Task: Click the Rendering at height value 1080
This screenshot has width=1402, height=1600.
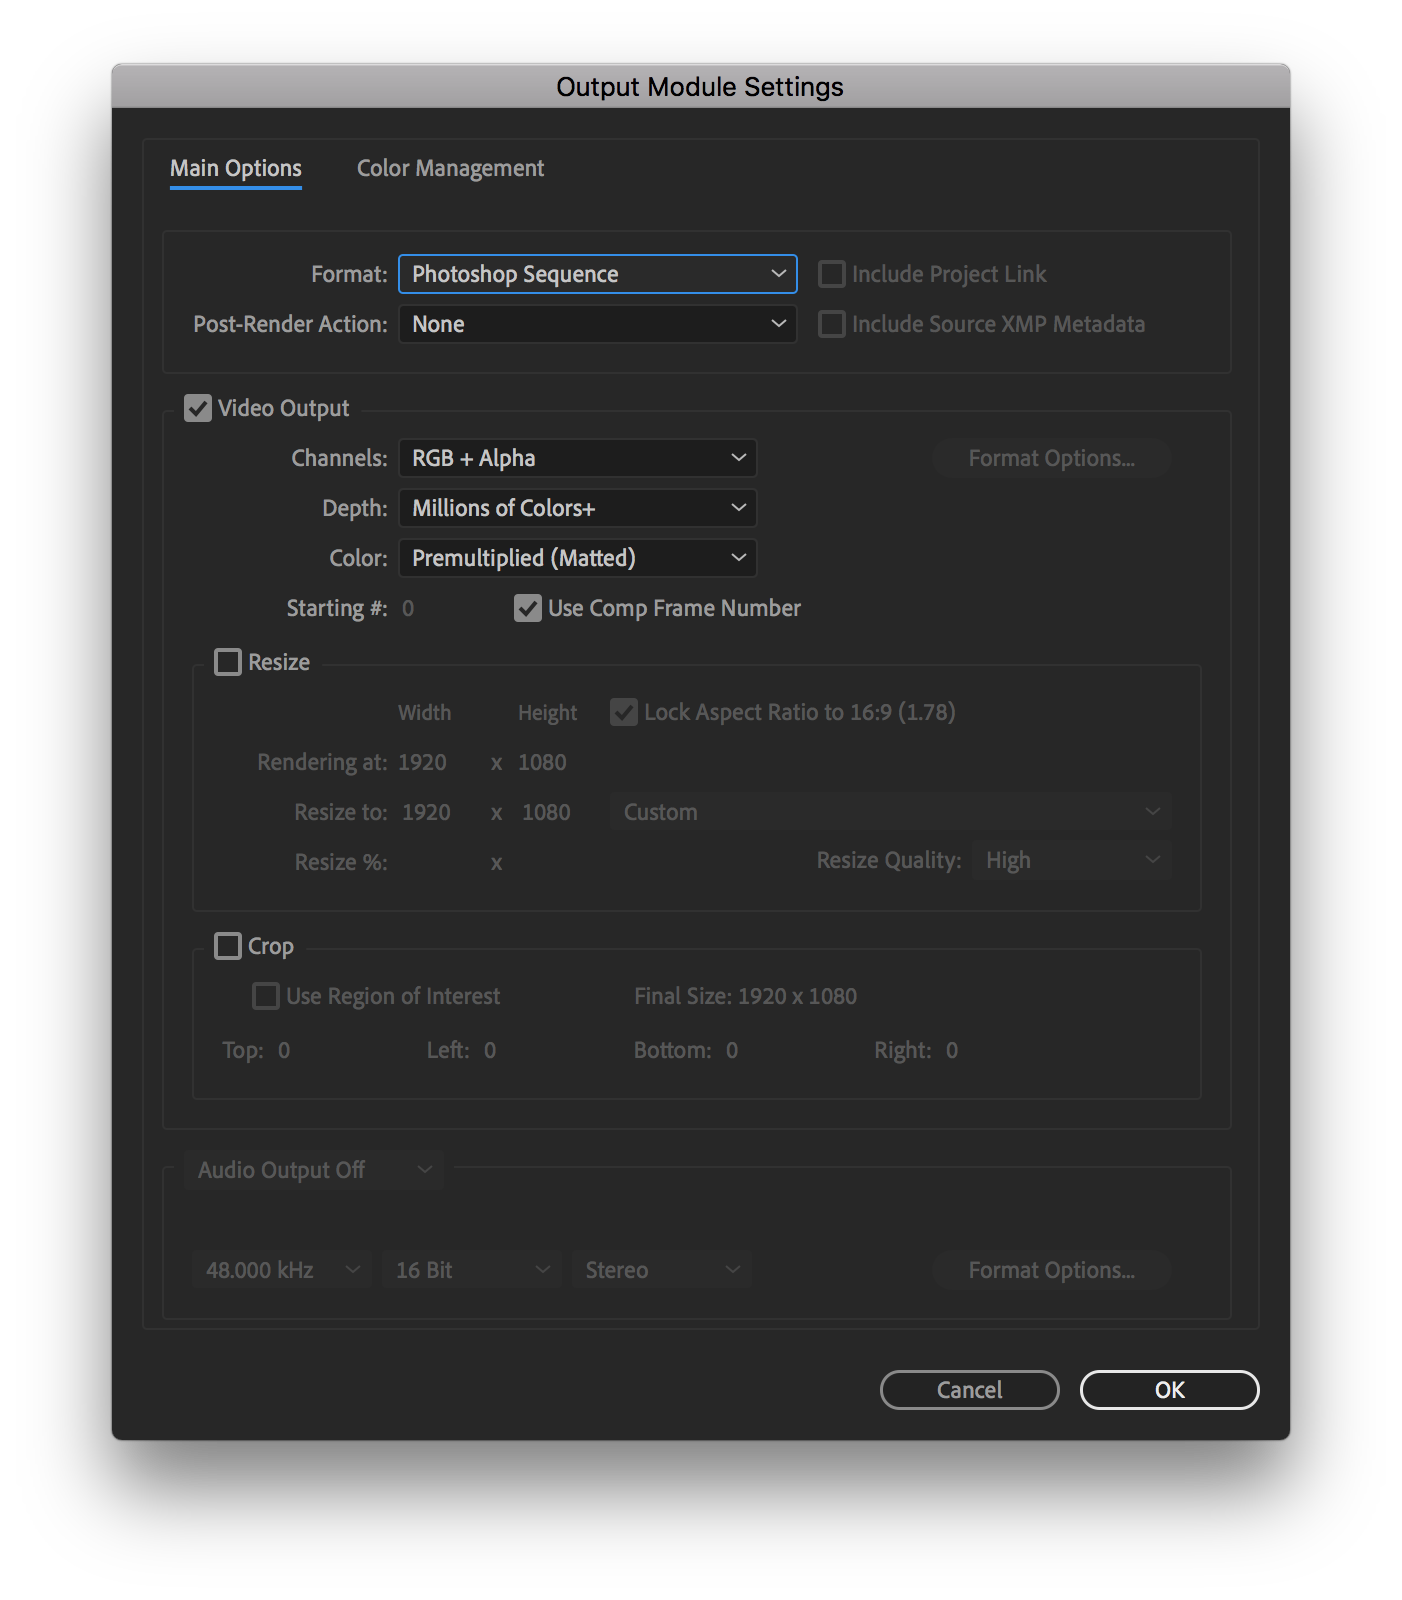Action: (x=542, y=762)
